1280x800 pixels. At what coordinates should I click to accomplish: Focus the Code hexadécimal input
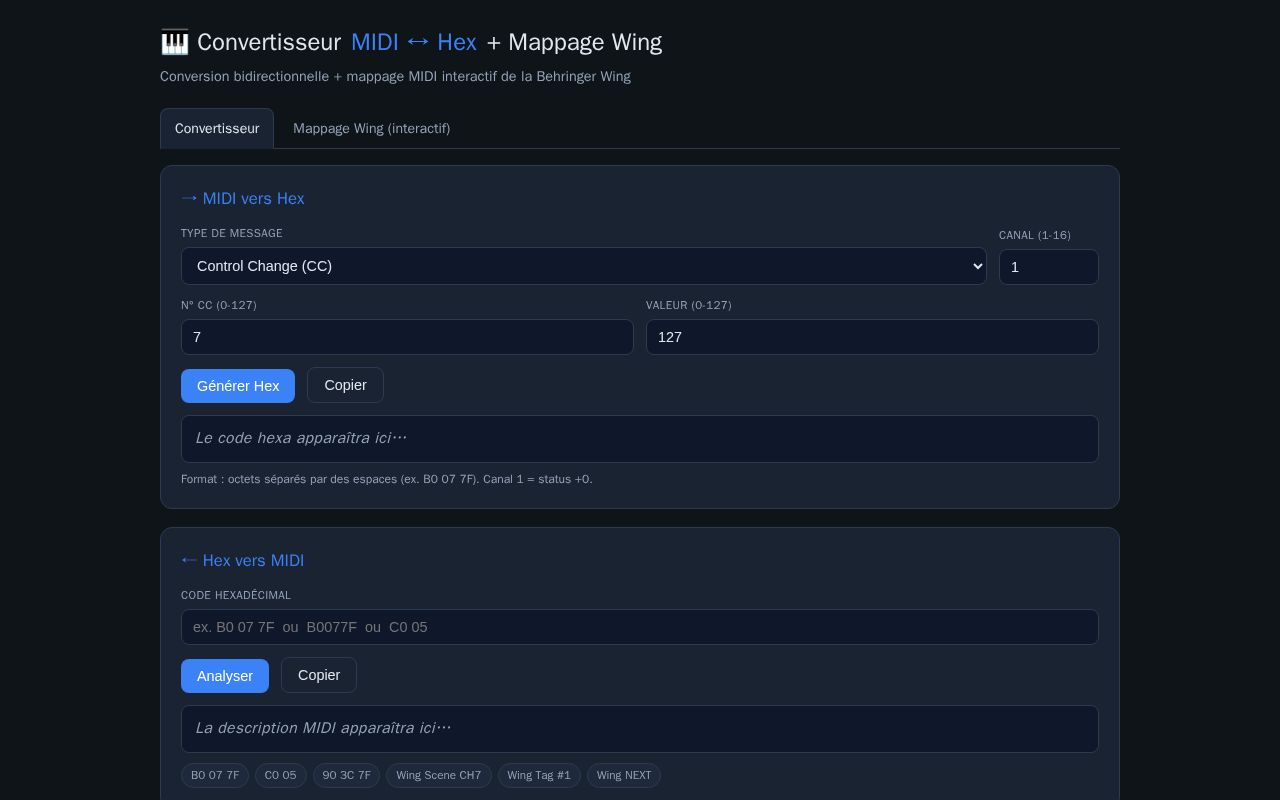coord(640,627)
